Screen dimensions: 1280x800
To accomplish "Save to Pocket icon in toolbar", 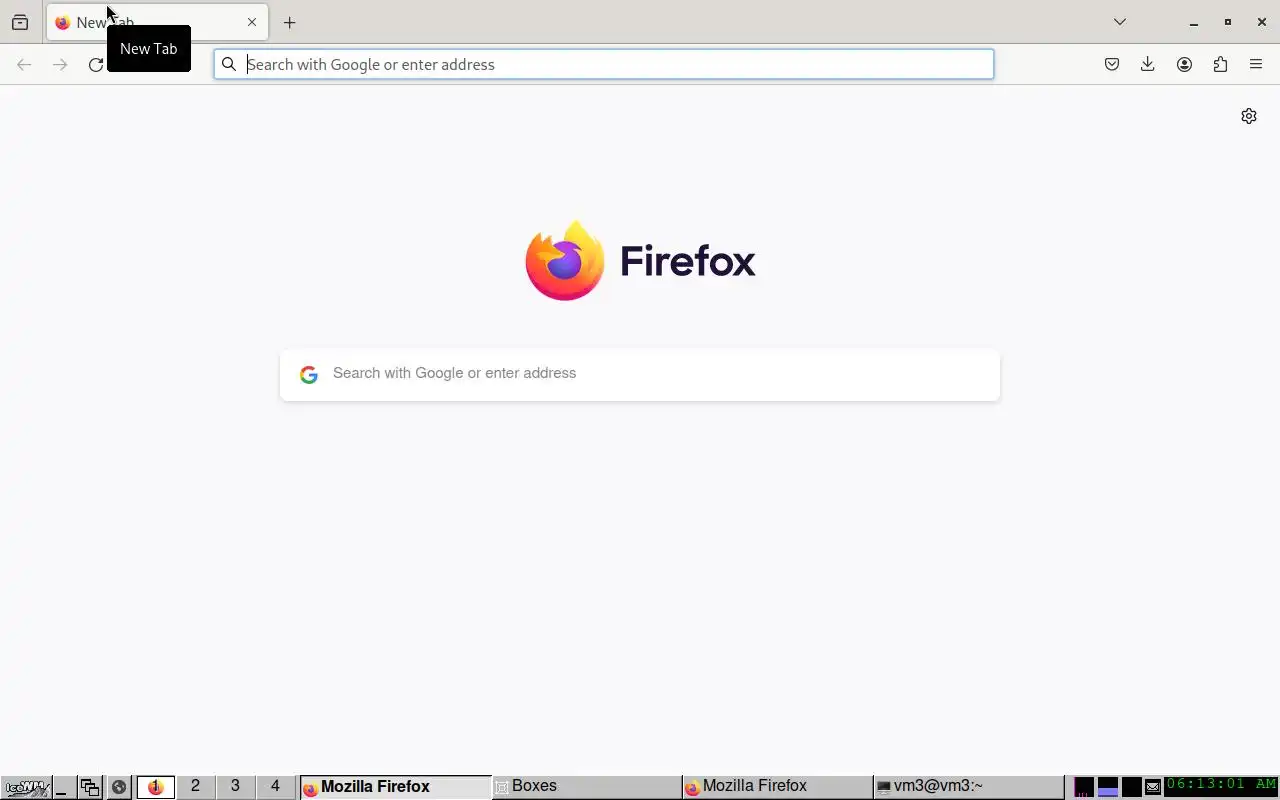I will (x=1112, y=64).
